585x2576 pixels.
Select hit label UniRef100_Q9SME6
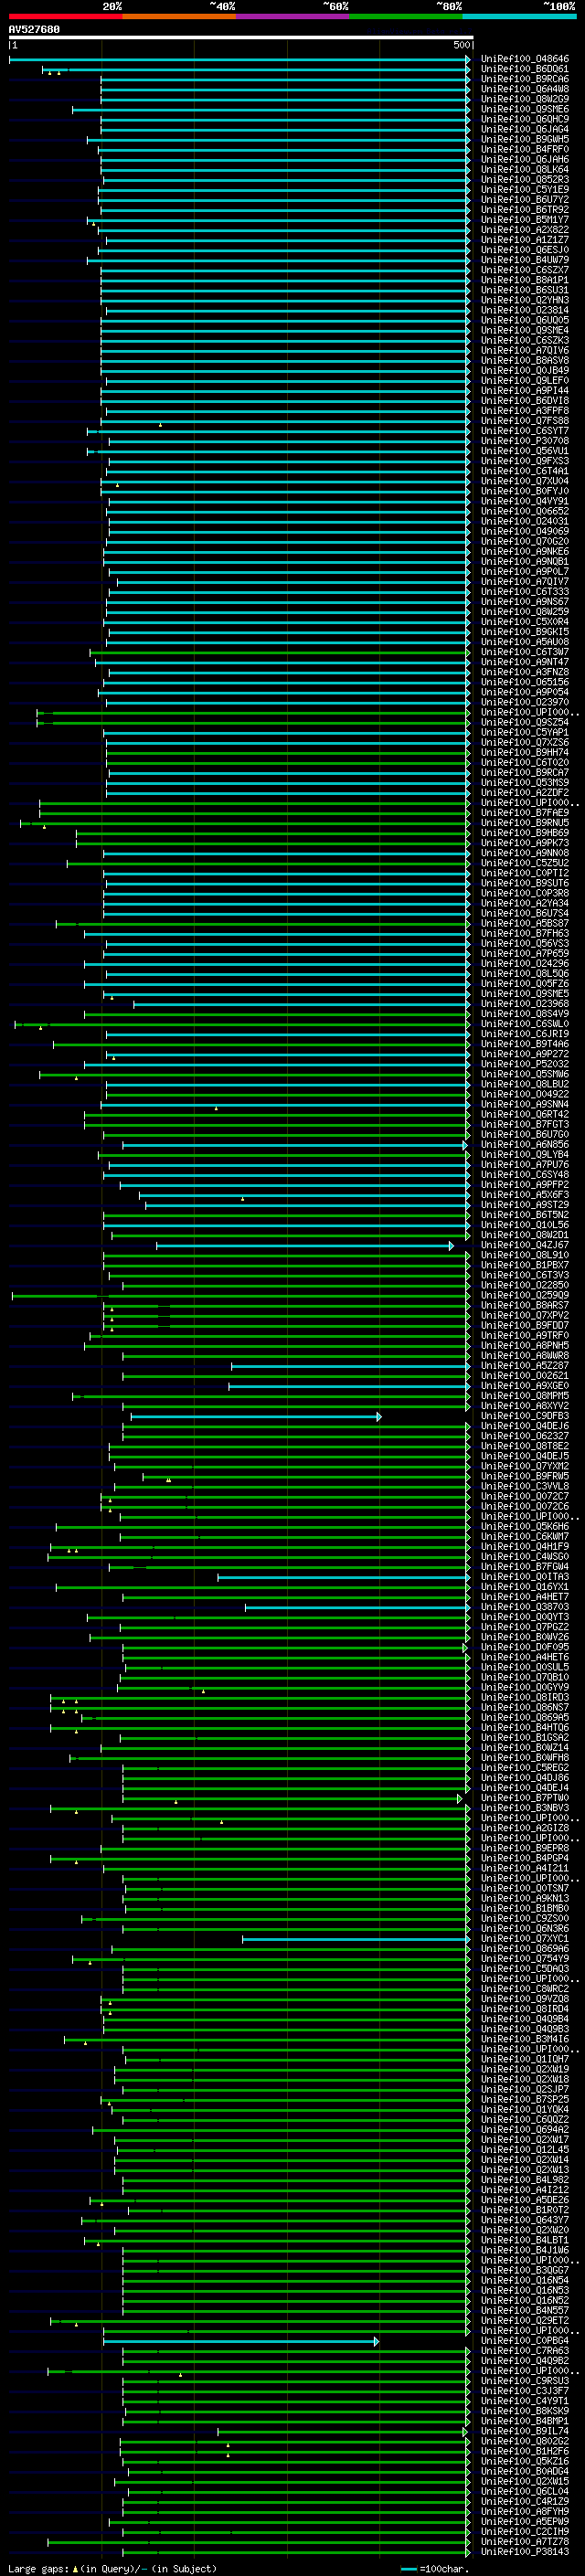point(525,109)
